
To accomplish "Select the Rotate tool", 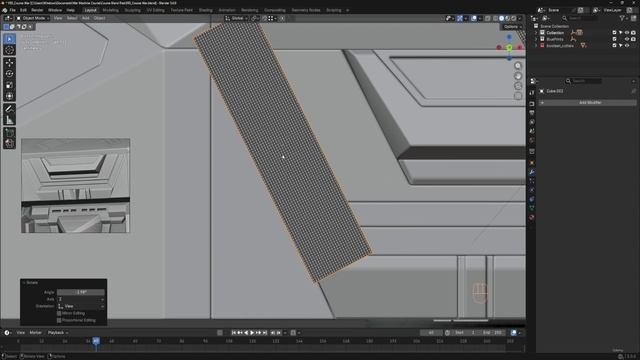I will (9, 74).
